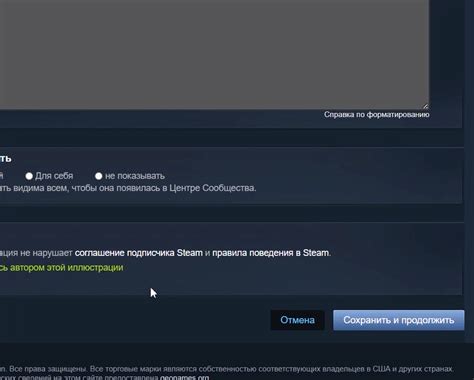Viewport: 474px width, 380px height.
Task: Open соглашение подписчика Steam link
Action: click(139, 253)
